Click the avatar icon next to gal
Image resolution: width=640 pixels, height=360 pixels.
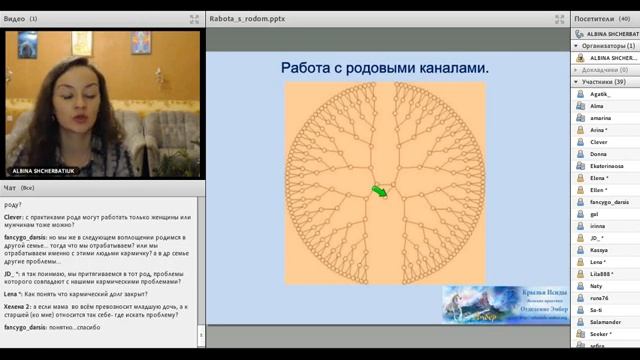tap(580, 214)
